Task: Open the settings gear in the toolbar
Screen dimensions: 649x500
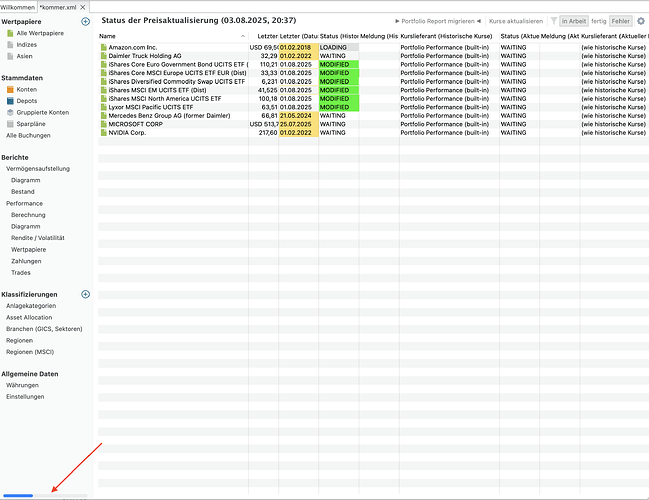Action: pyautogui.click(x=641, y=21)
